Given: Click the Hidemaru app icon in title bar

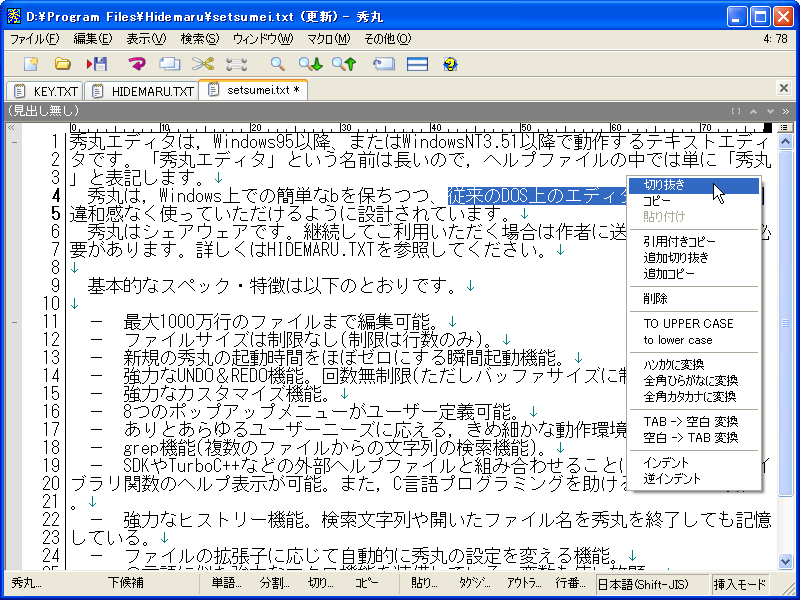Looking at the screenshot, I should pos(14,16).
